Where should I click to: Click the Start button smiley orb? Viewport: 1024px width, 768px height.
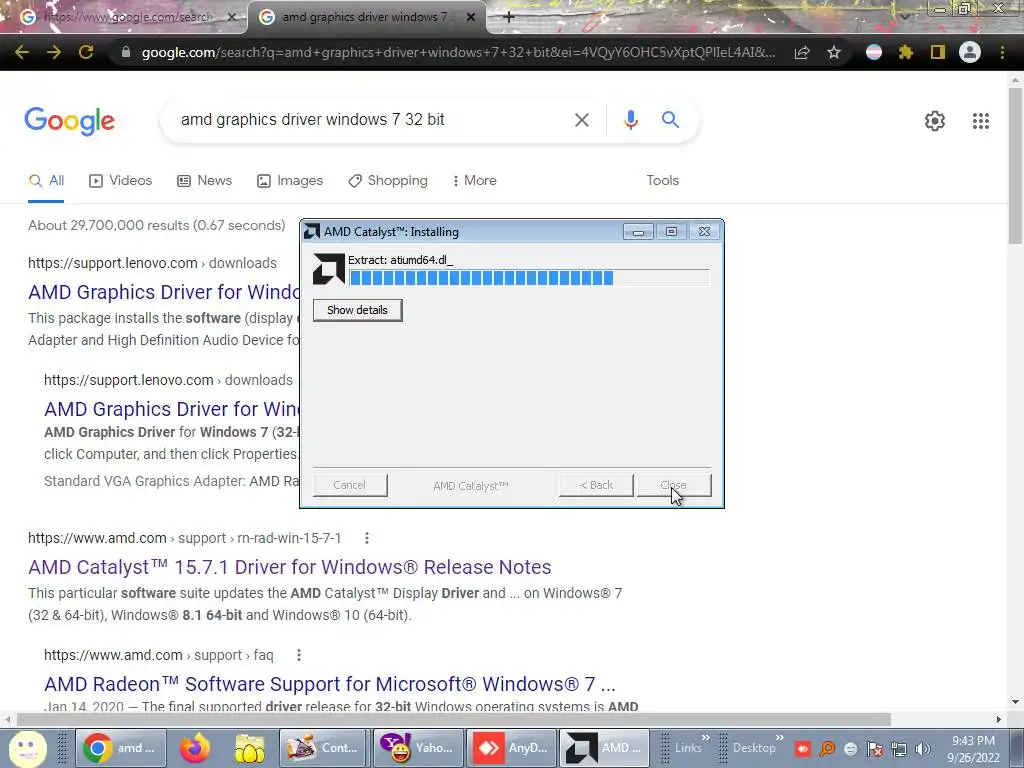click(27, 749)
